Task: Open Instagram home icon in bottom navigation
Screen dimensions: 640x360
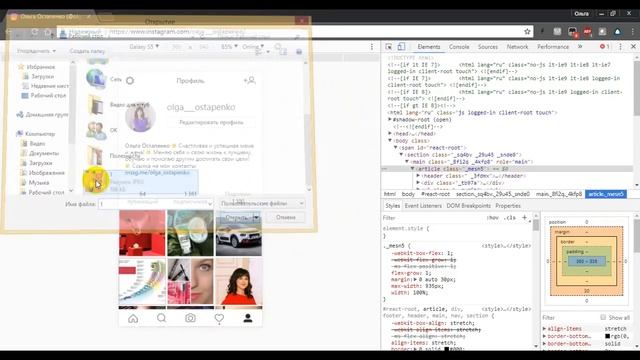Action: tap(133, 318)
